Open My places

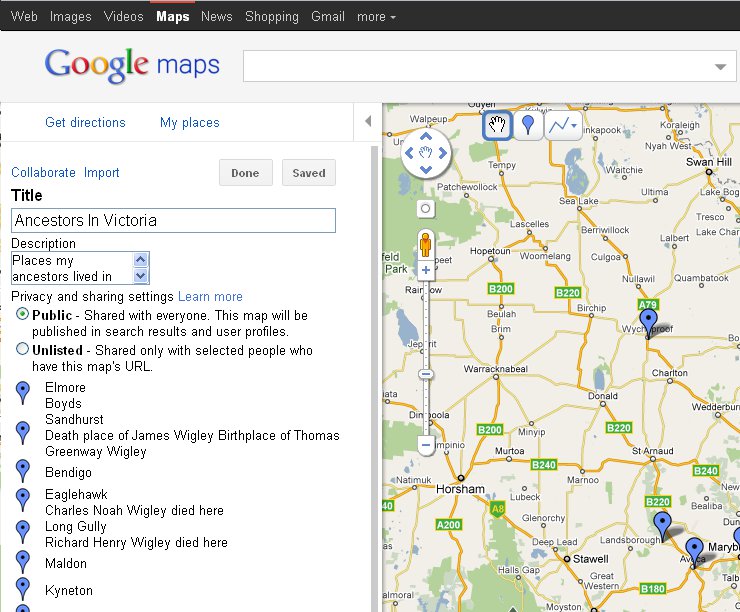190,122
